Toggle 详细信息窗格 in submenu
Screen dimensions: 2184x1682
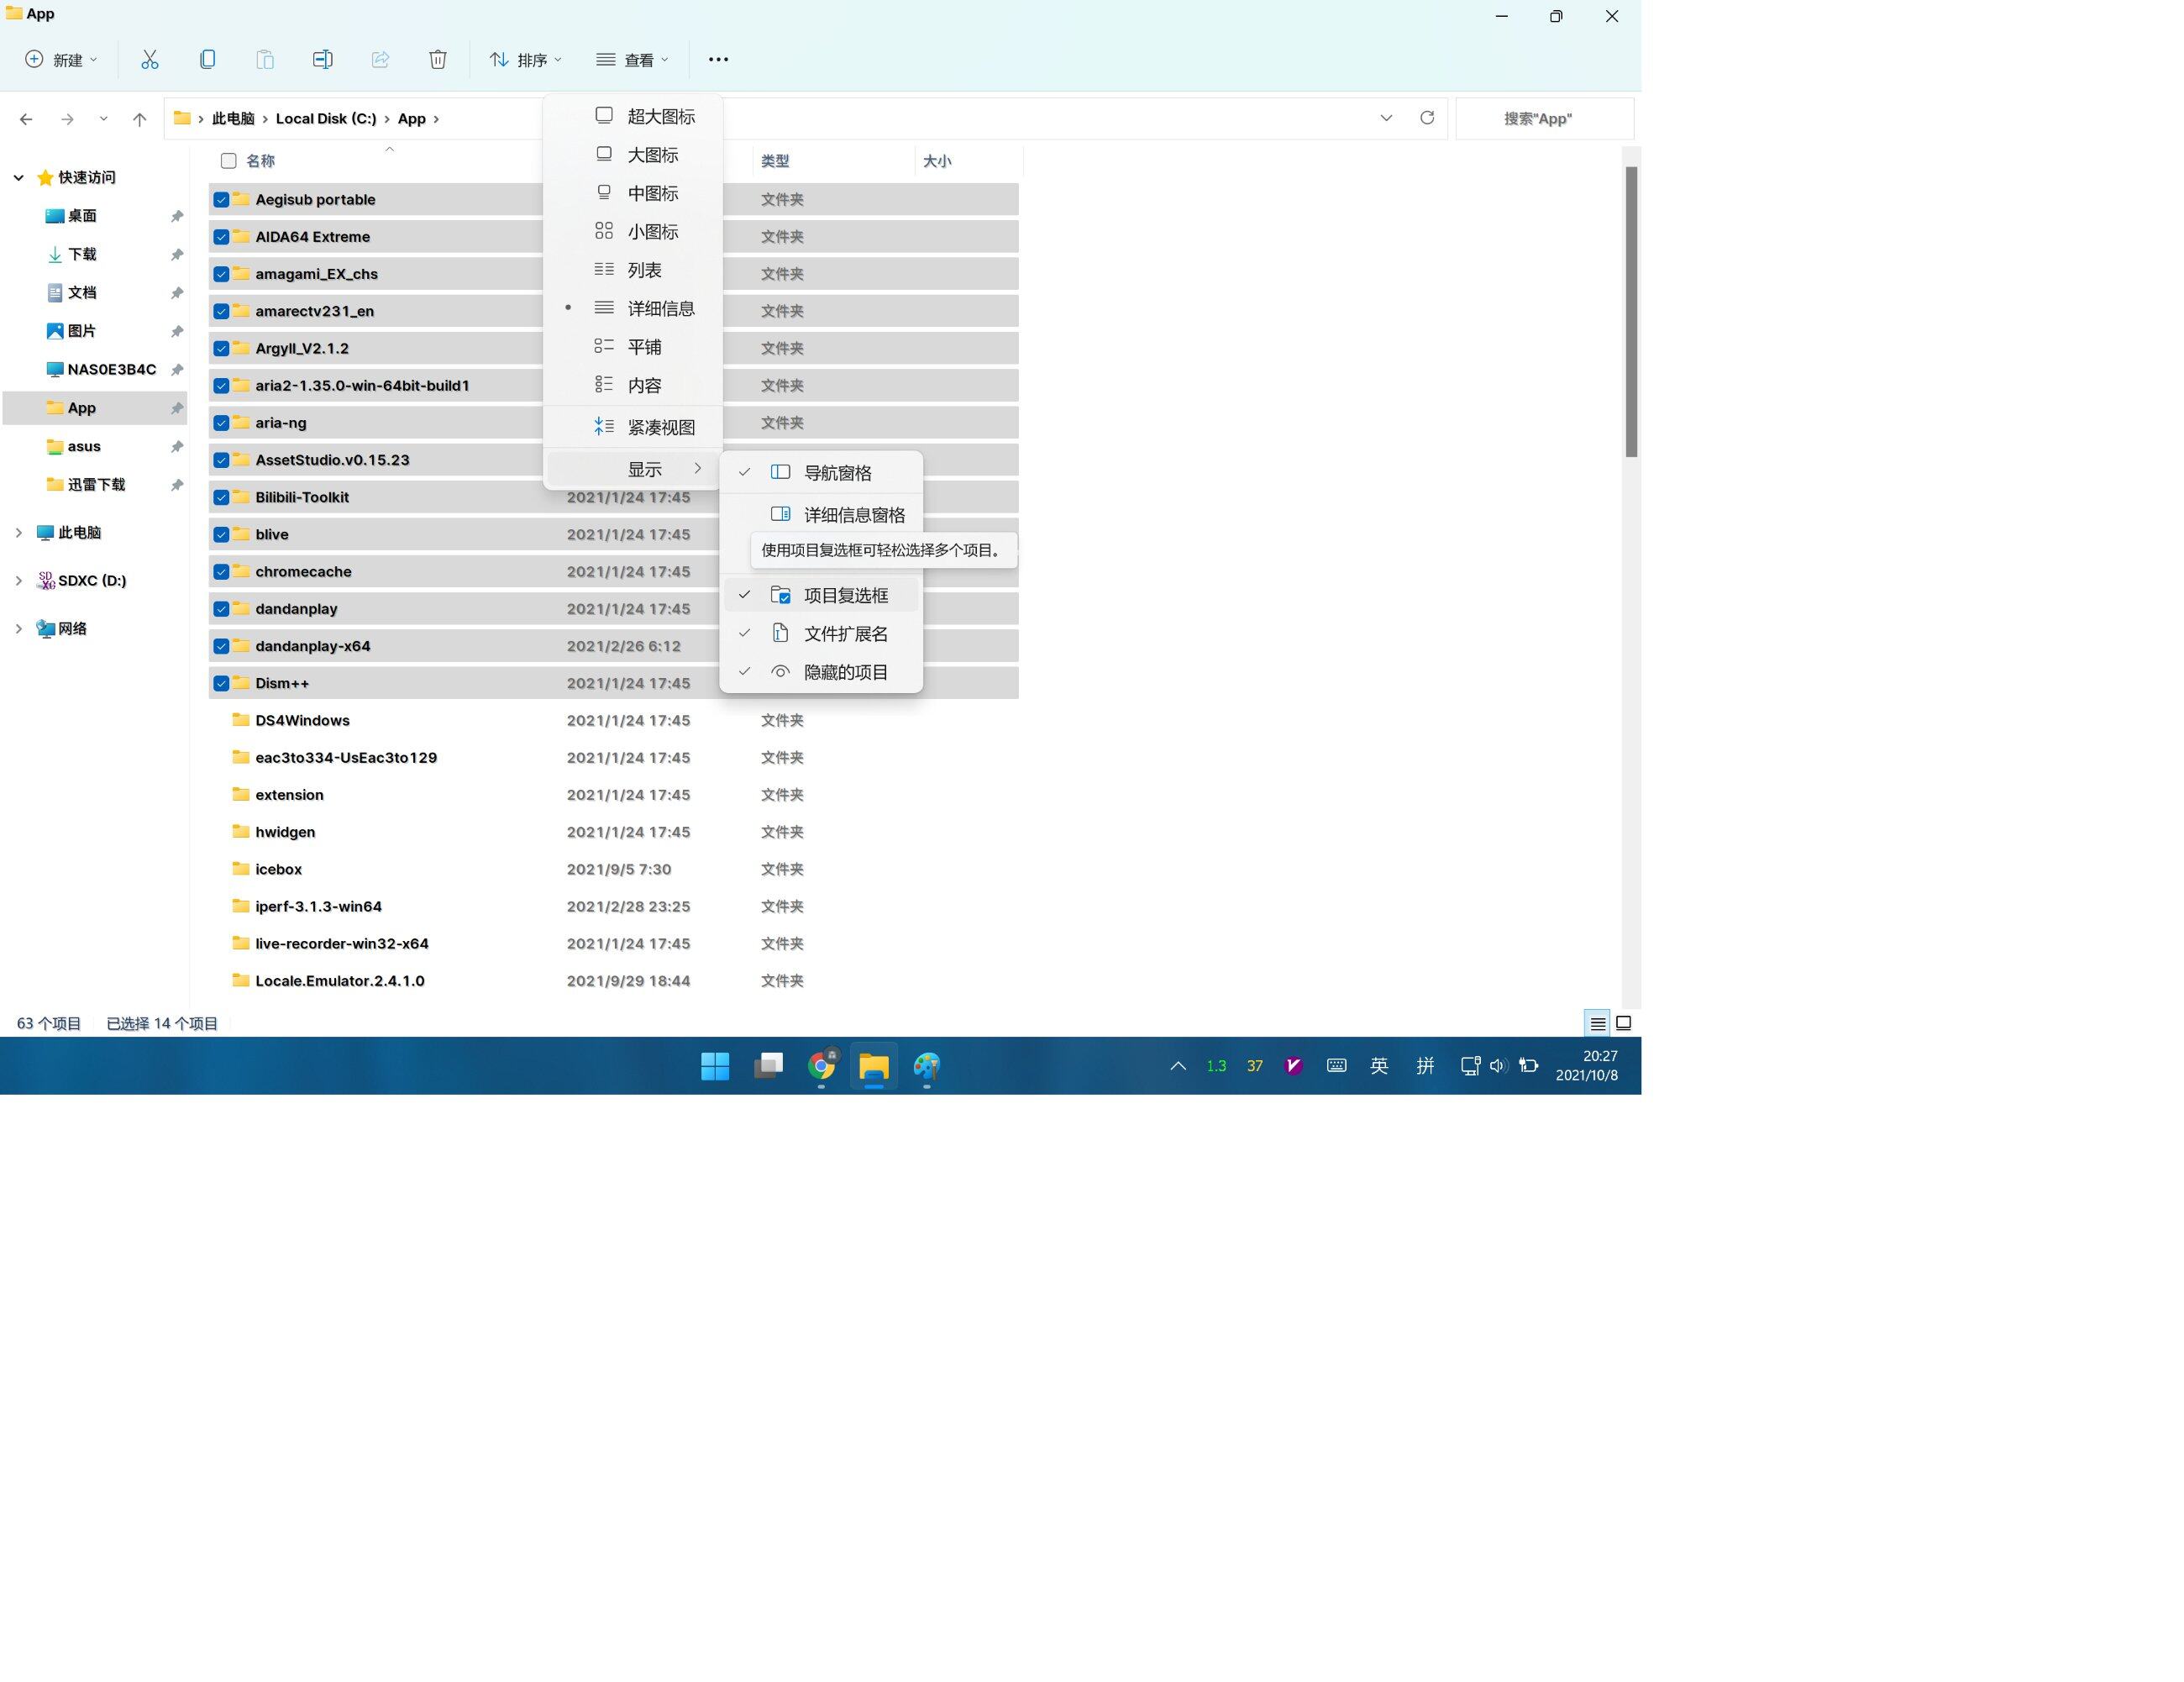821,515
